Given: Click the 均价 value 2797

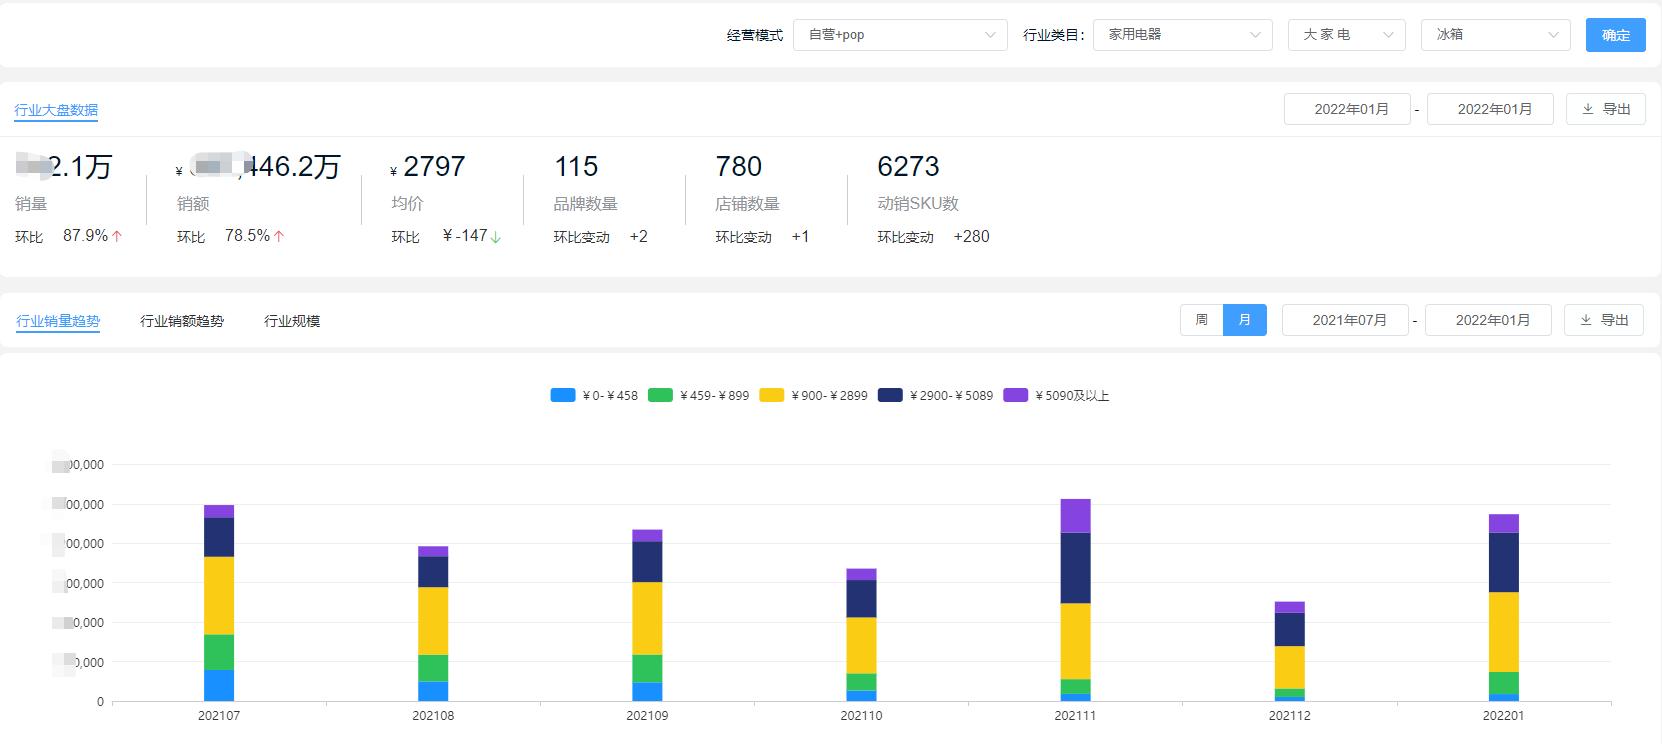Looking at the screenshot, I should 434,166.
